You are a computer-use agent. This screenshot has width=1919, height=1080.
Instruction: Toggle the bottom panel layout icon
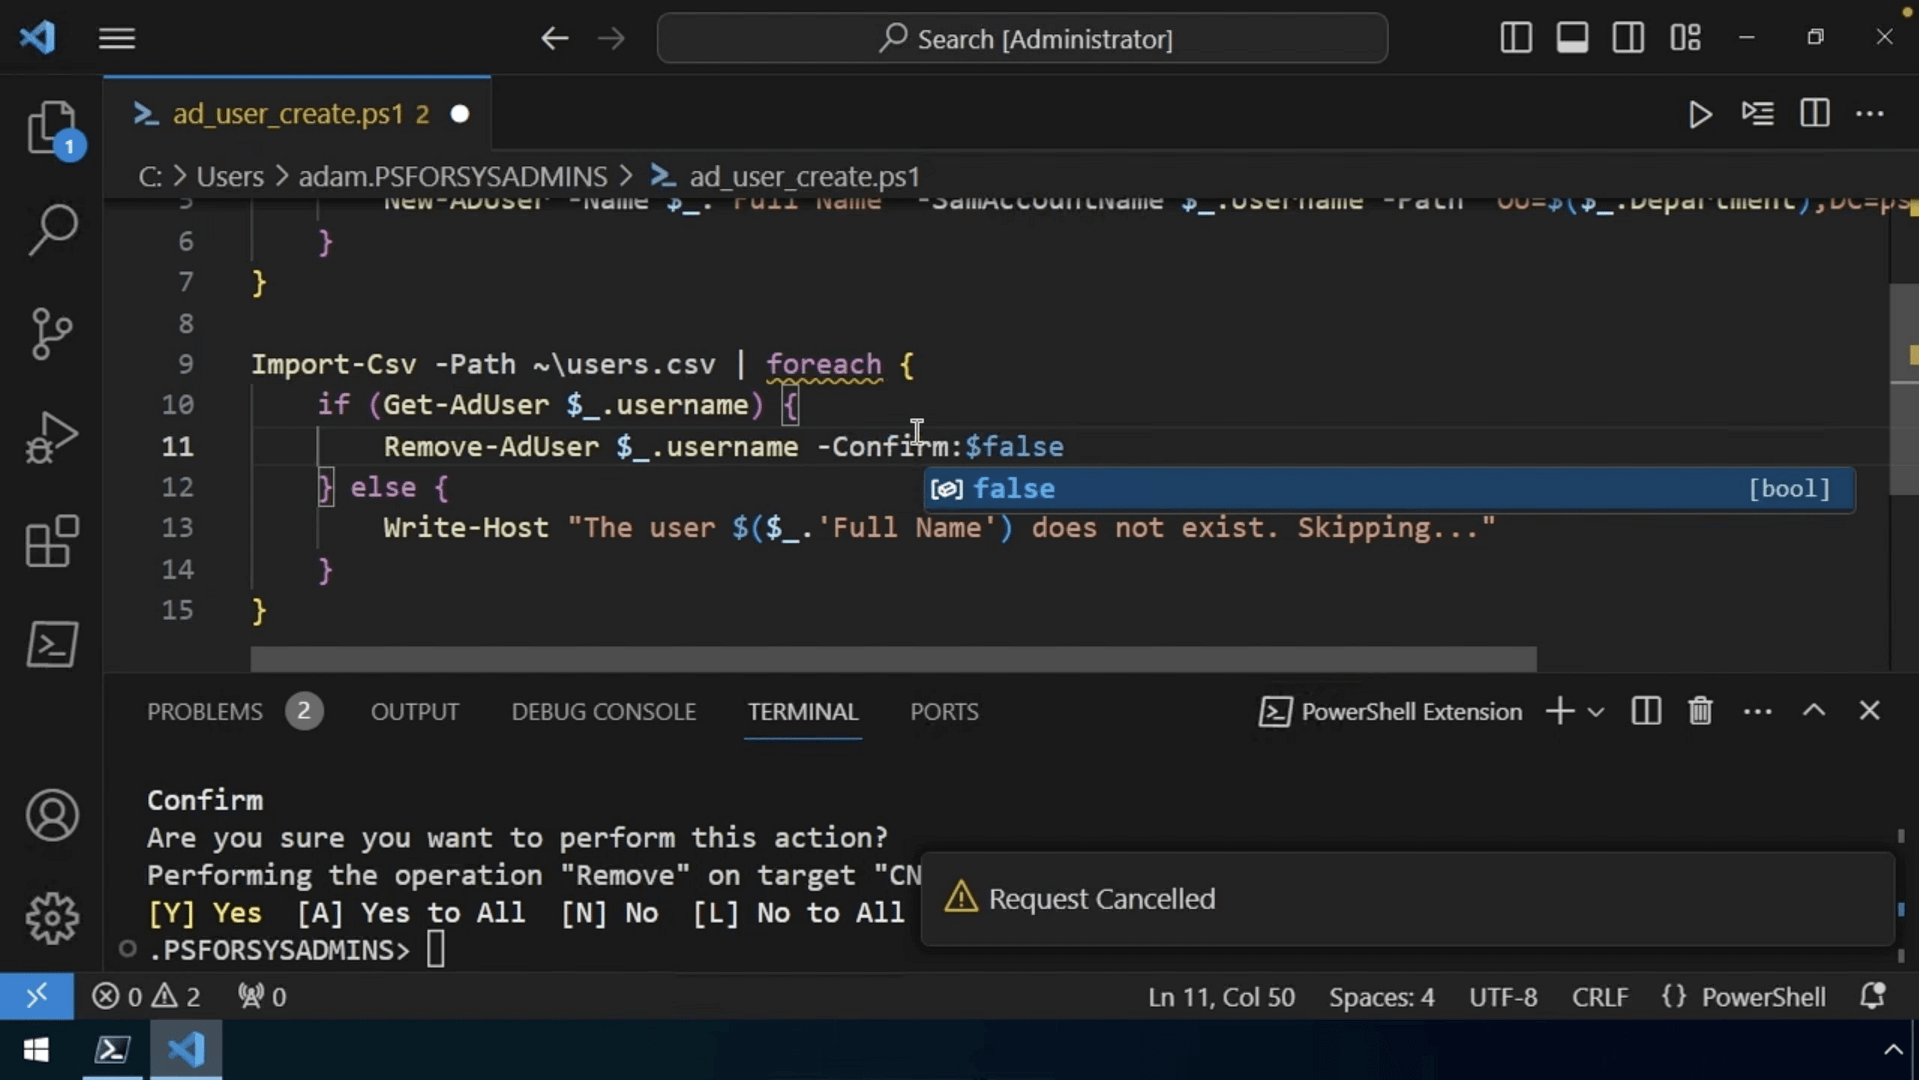[x=1572, y=38]
